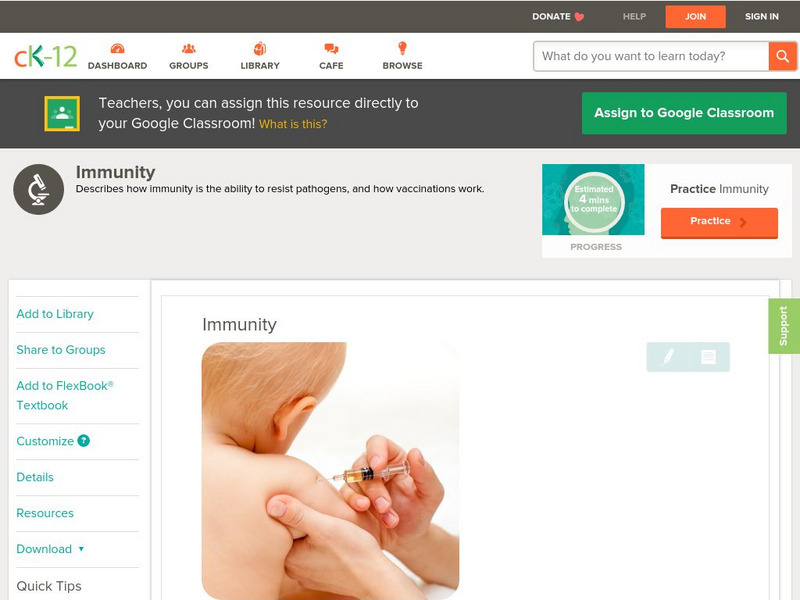Open the Cafe chat bubbles icon

(x=331, y=49)
